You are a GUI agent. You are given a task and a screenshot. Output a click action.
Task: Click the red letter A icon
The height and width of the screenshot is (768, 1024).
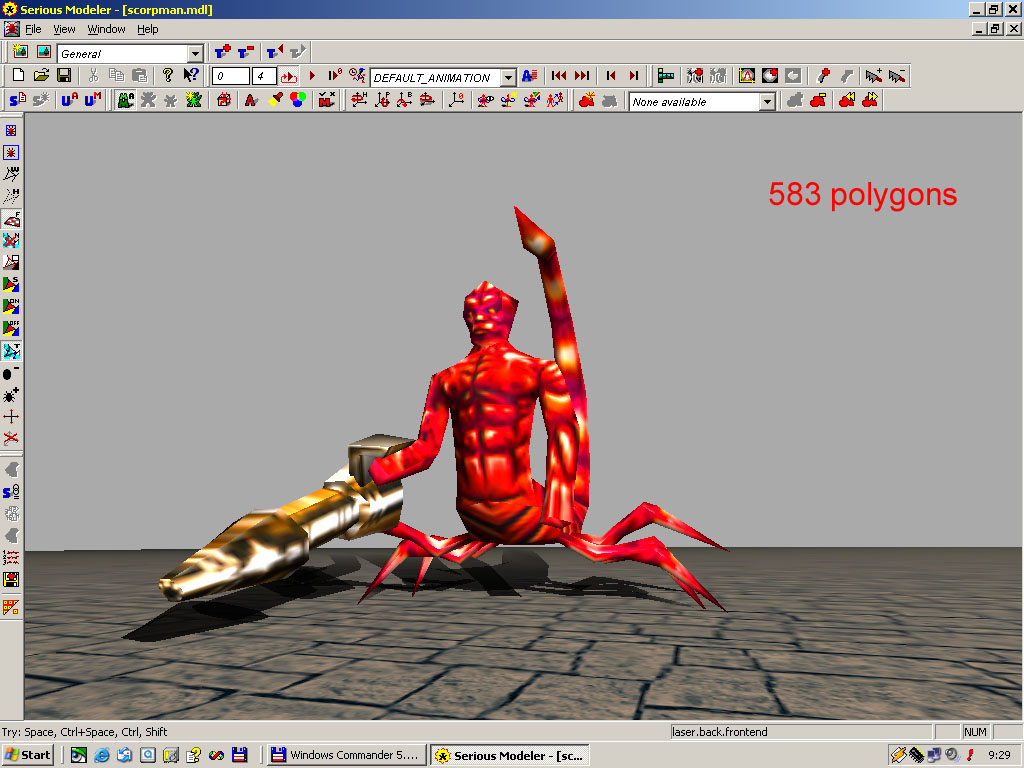tap(251, 100)
